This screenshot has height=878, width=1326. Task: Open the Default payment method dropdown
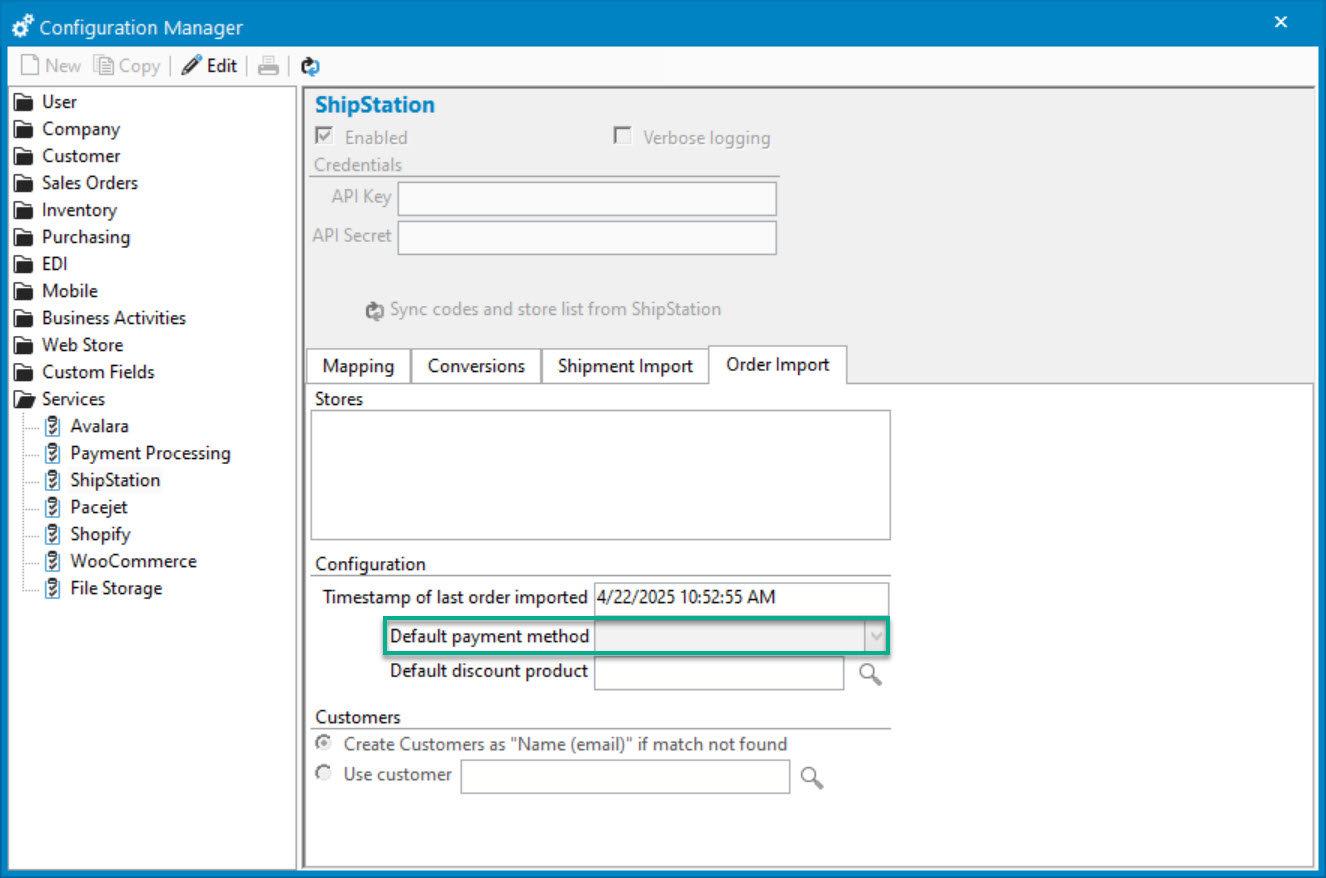point(877,636)
